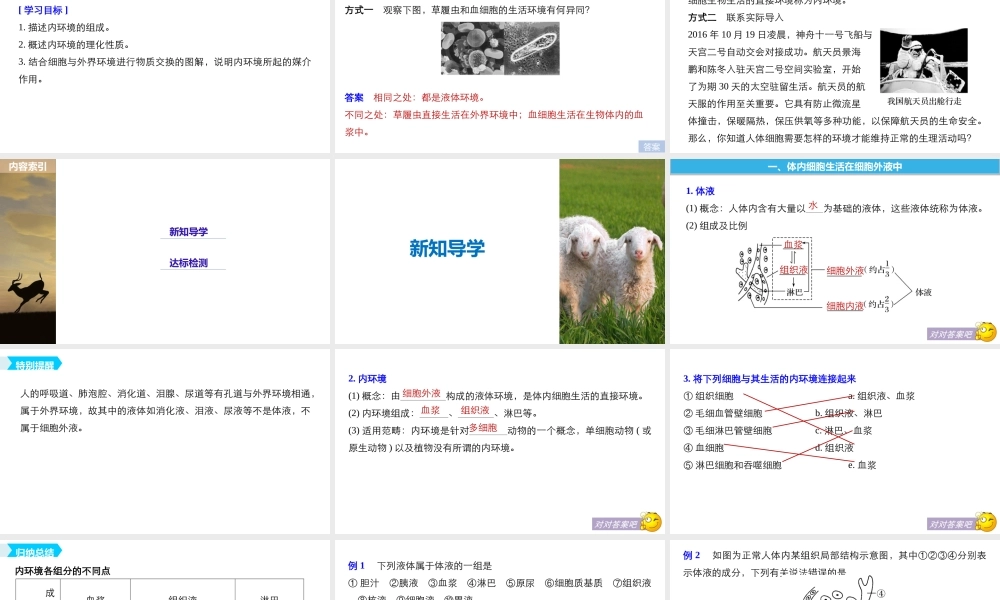Click 对对答案吧 button on the 2. 内环境 slide

[616, 524]
